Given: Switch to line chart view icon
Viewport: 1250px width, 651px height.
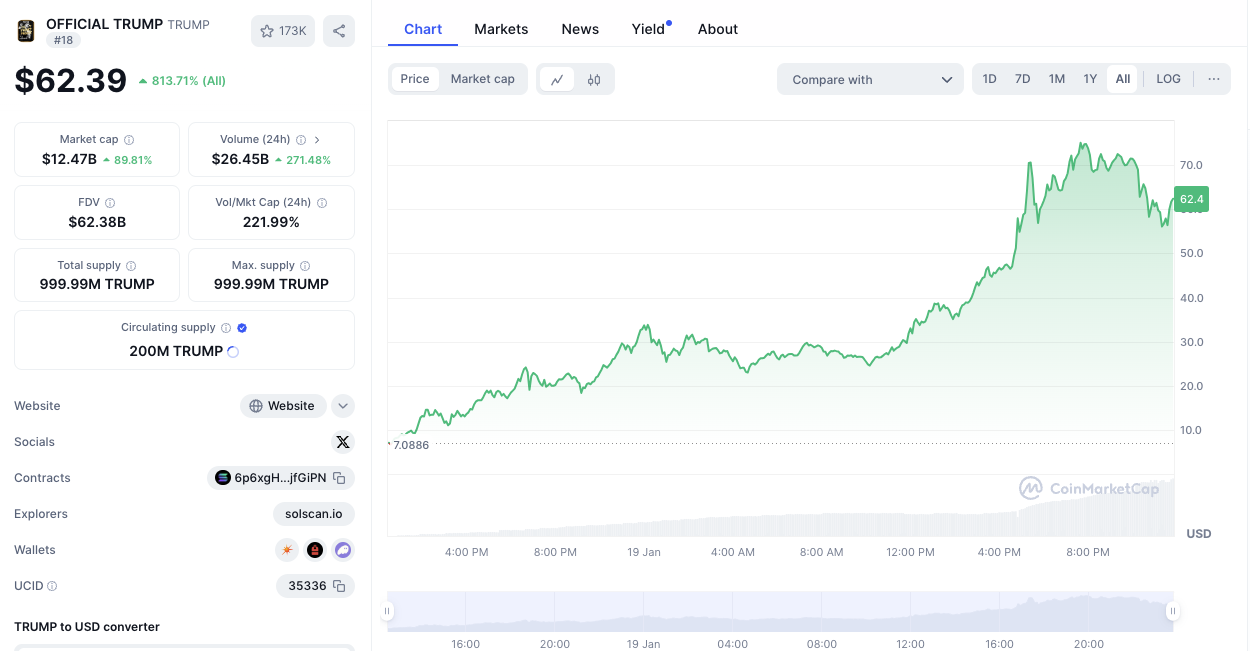Looking at the screenshot, I should tap(557, 79).
